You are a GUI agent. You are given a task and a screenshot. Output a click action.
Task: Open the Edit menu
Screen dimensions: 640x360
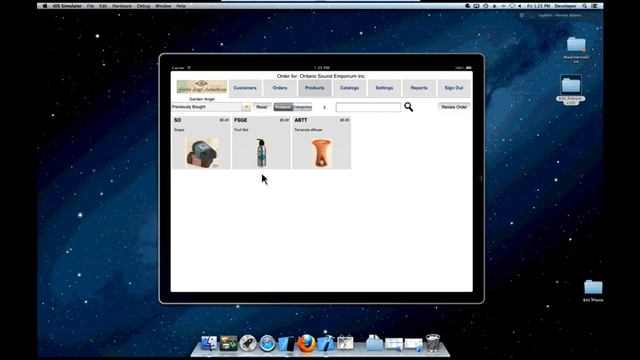(103, 6)
